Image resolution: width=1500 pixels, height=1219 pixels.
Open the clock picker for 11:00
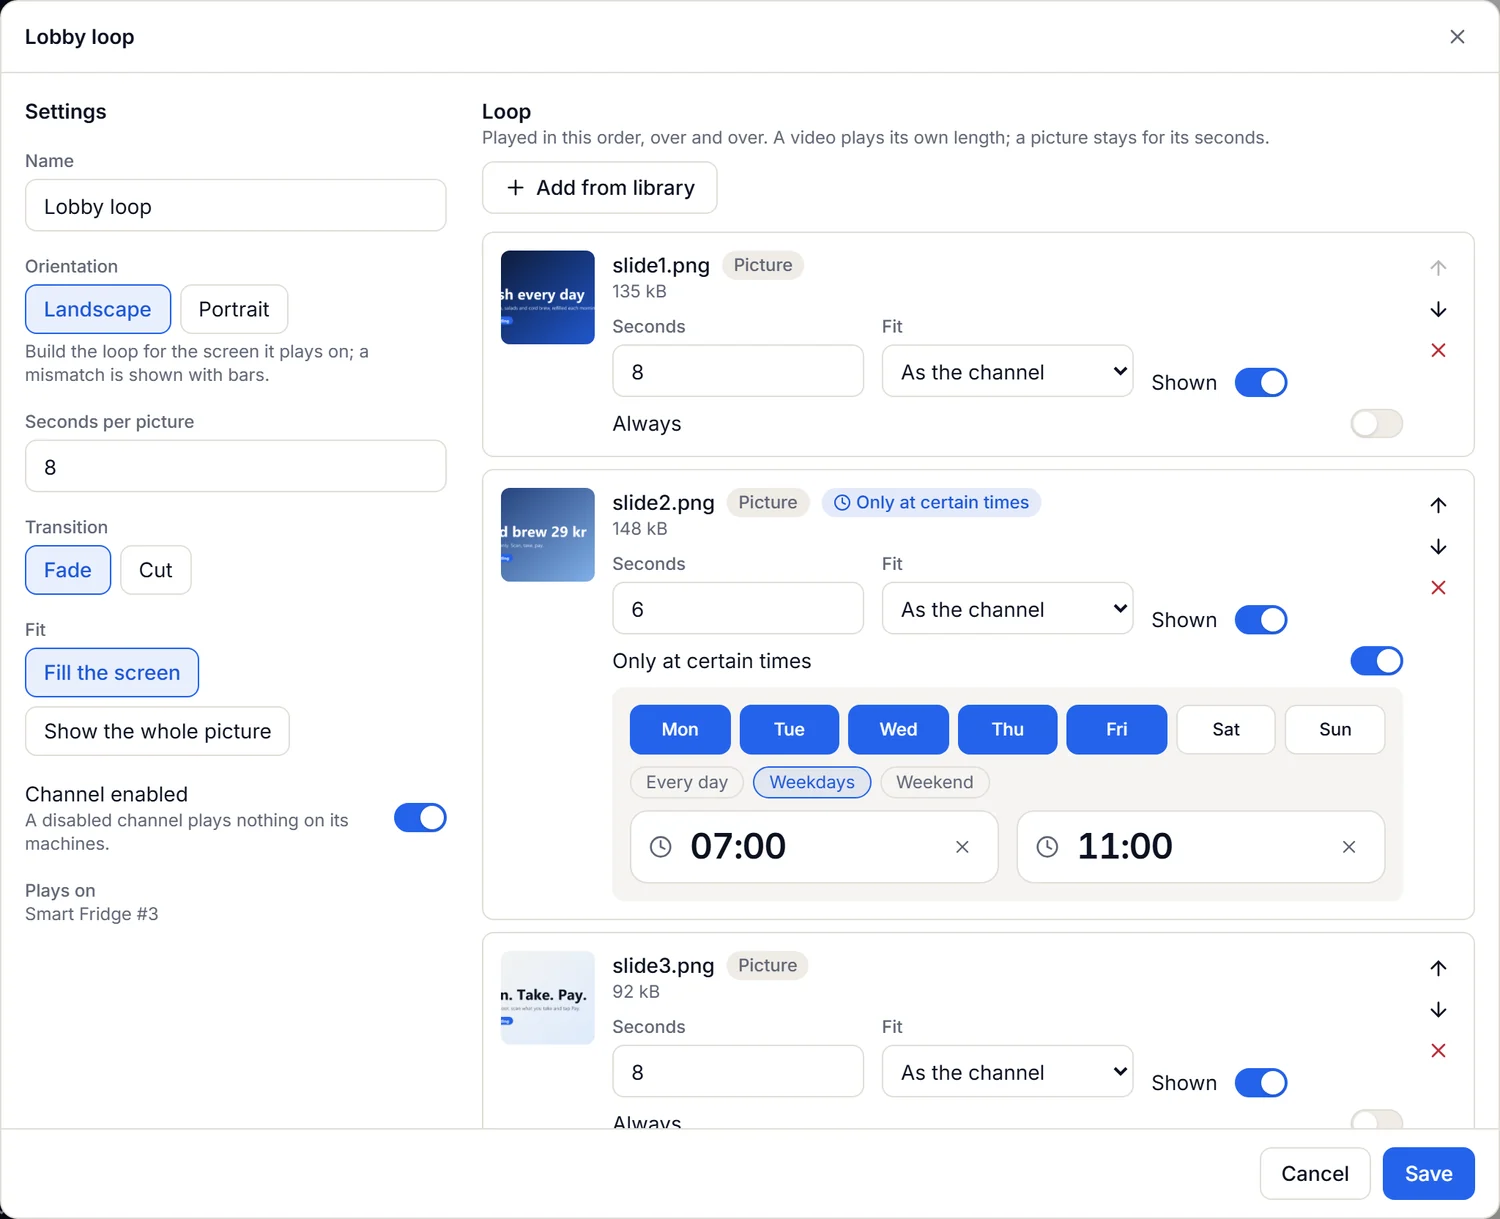click(x=1047, y=847)
